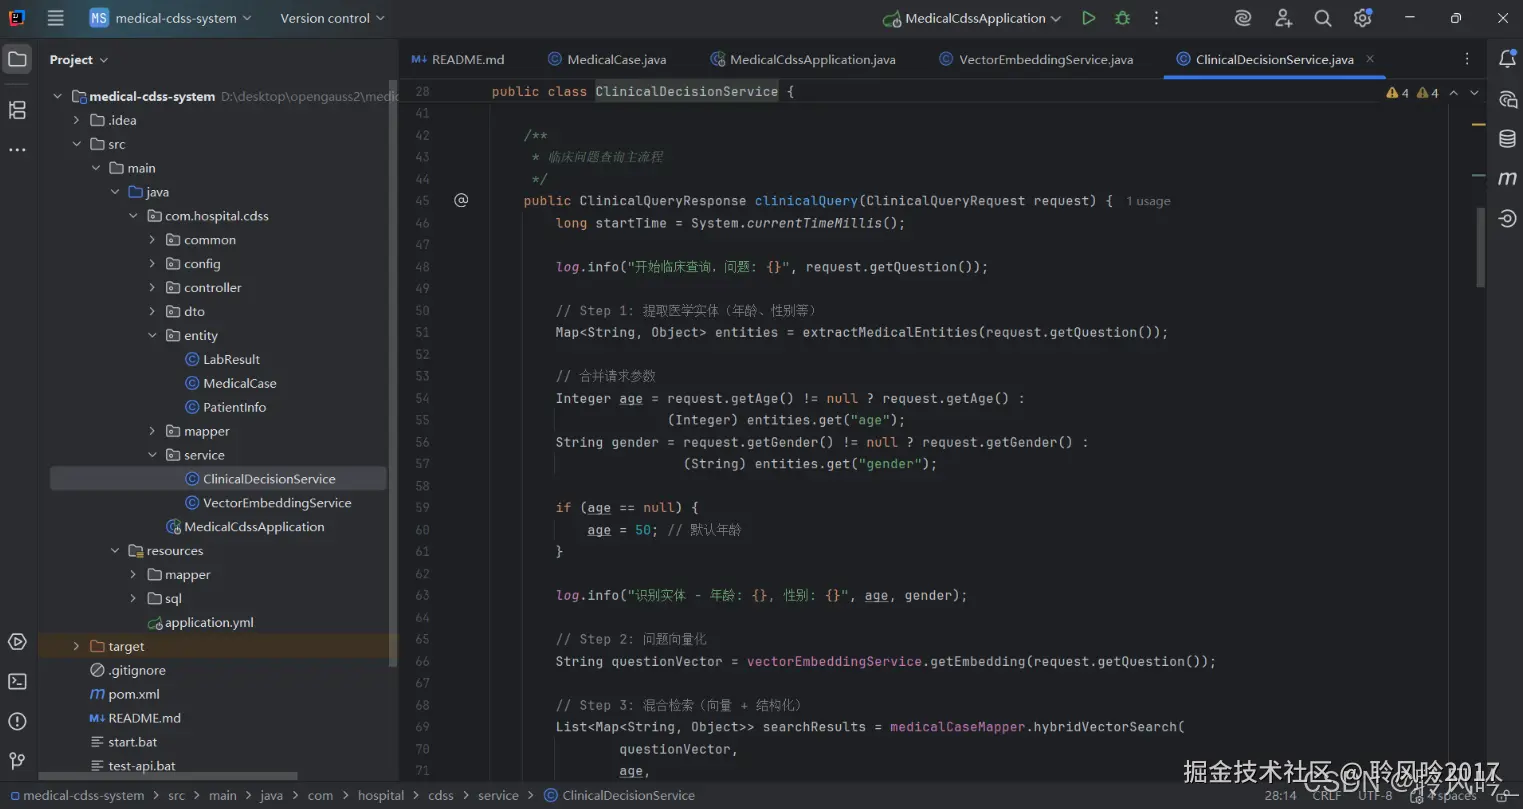Viewport: 1523px width, 809px height.
Task: Show the Notifications bell panel
Action: [x=1507, y=60]
